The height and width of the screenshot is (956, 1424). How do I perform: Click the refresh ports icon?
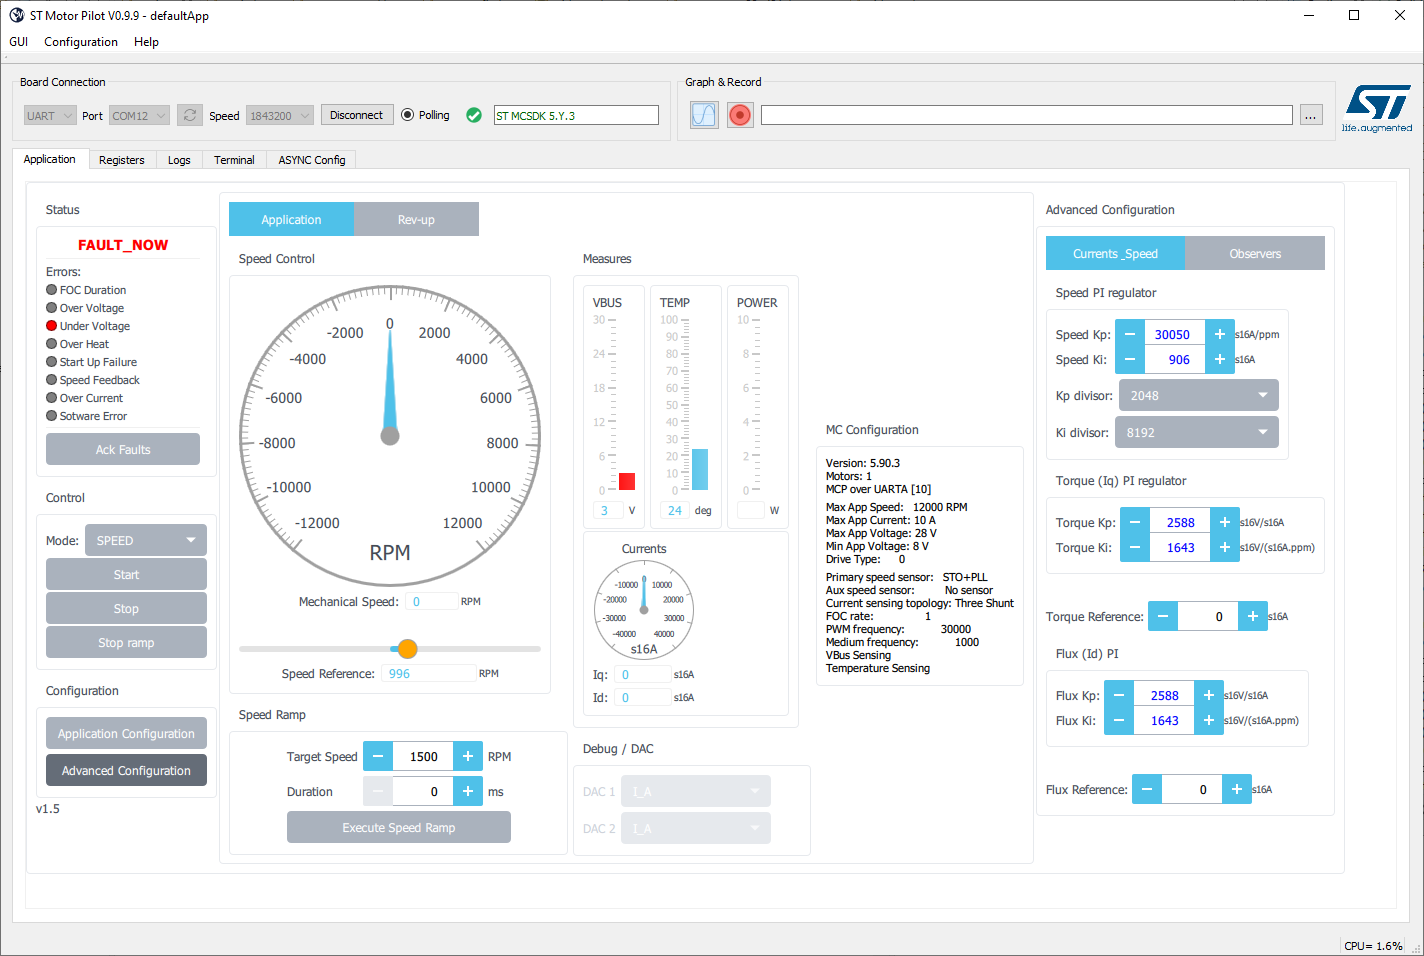[x=190, y=115]
